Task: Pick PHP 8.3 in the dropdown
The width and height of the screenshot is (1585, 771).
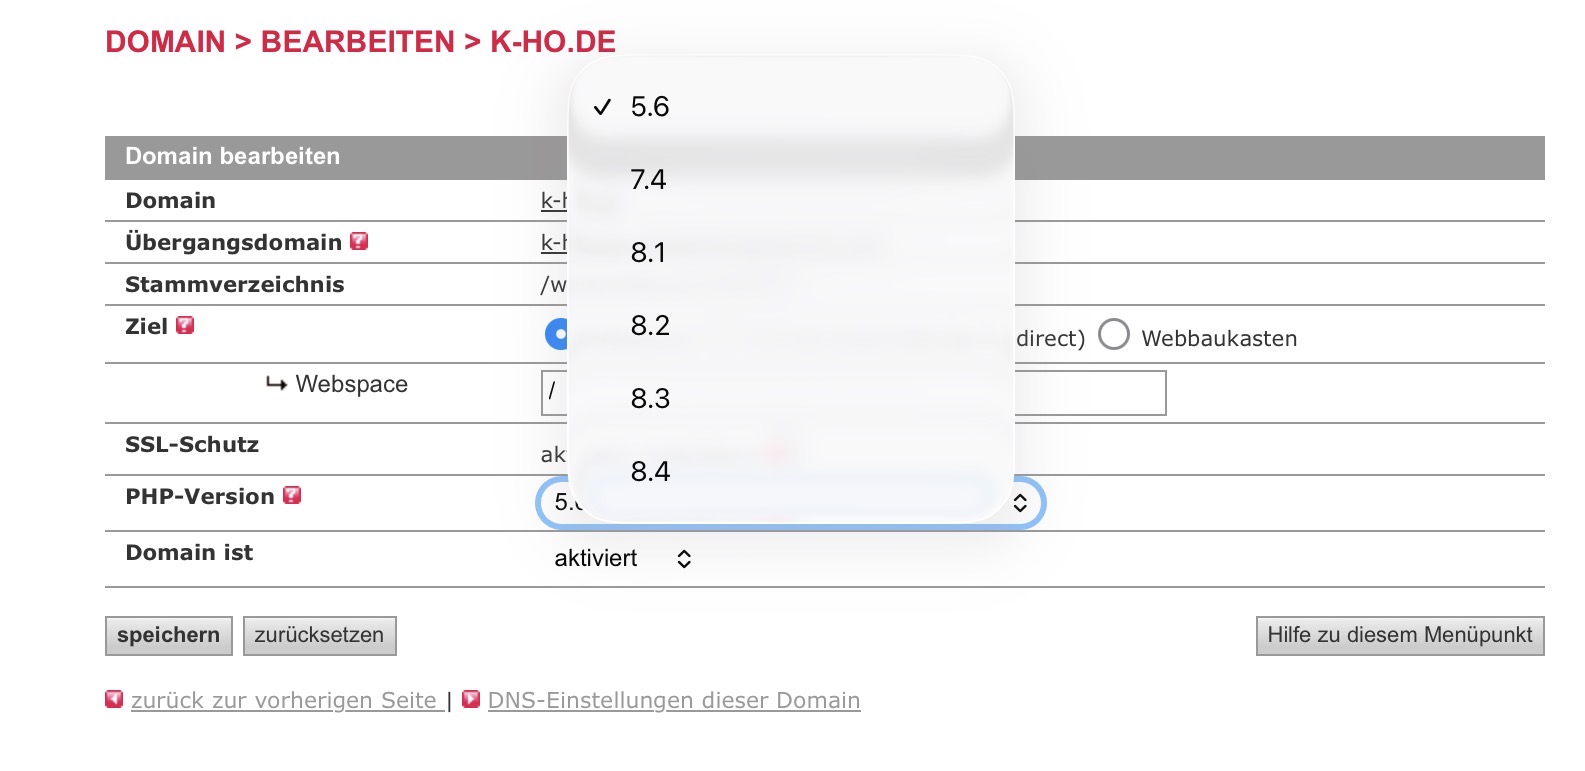Action: 650,399
